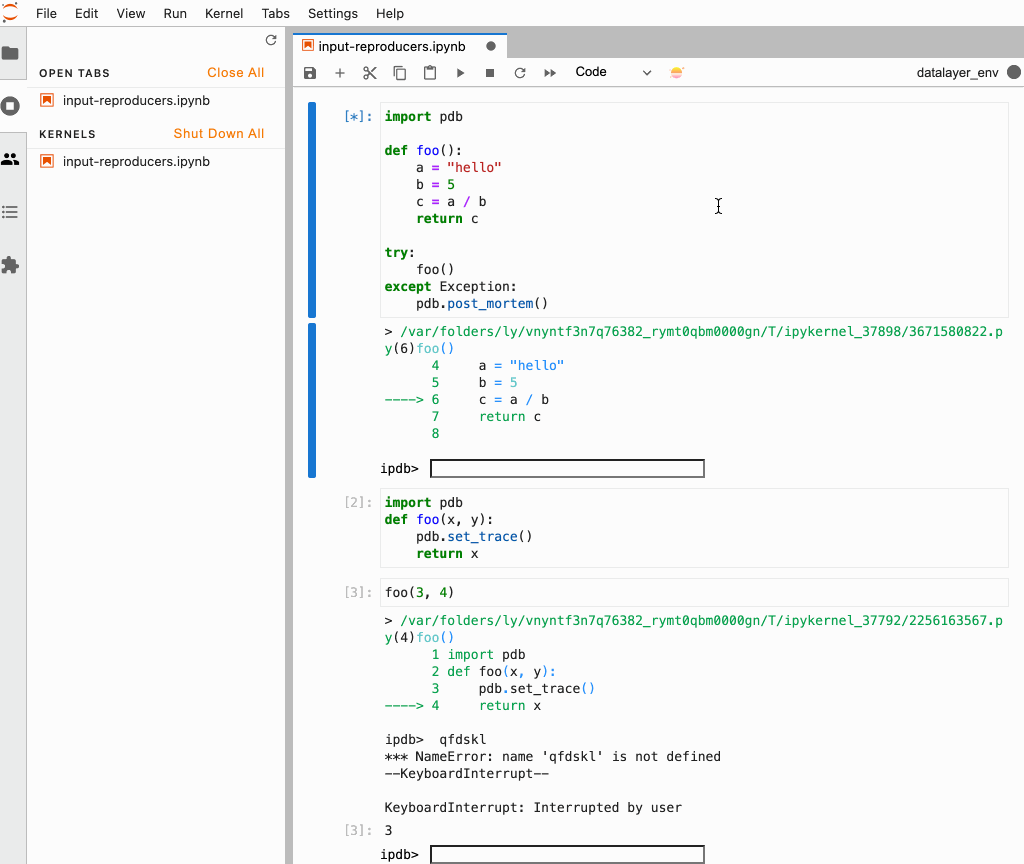The height and width of the screenshot is (864, 1024).
Task: Click inside the ipdb prompt input box
Action: pyautogui.click(x=567, y=468)
